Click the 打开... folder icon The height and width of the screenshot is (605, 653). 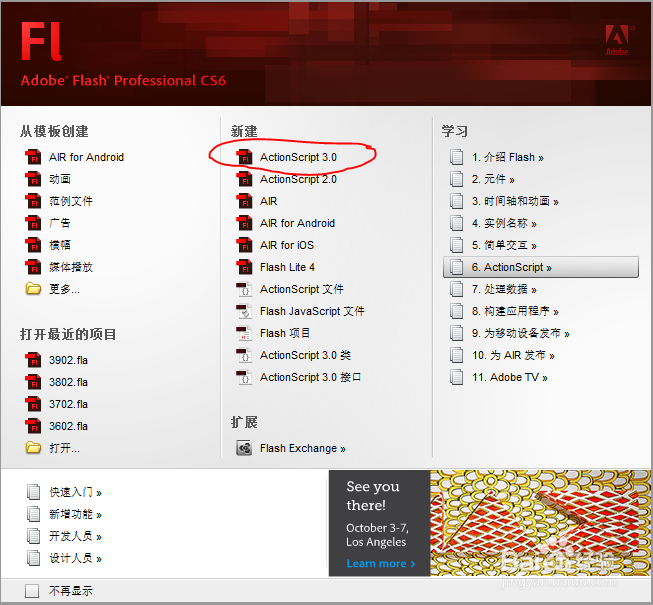point(33,448)
